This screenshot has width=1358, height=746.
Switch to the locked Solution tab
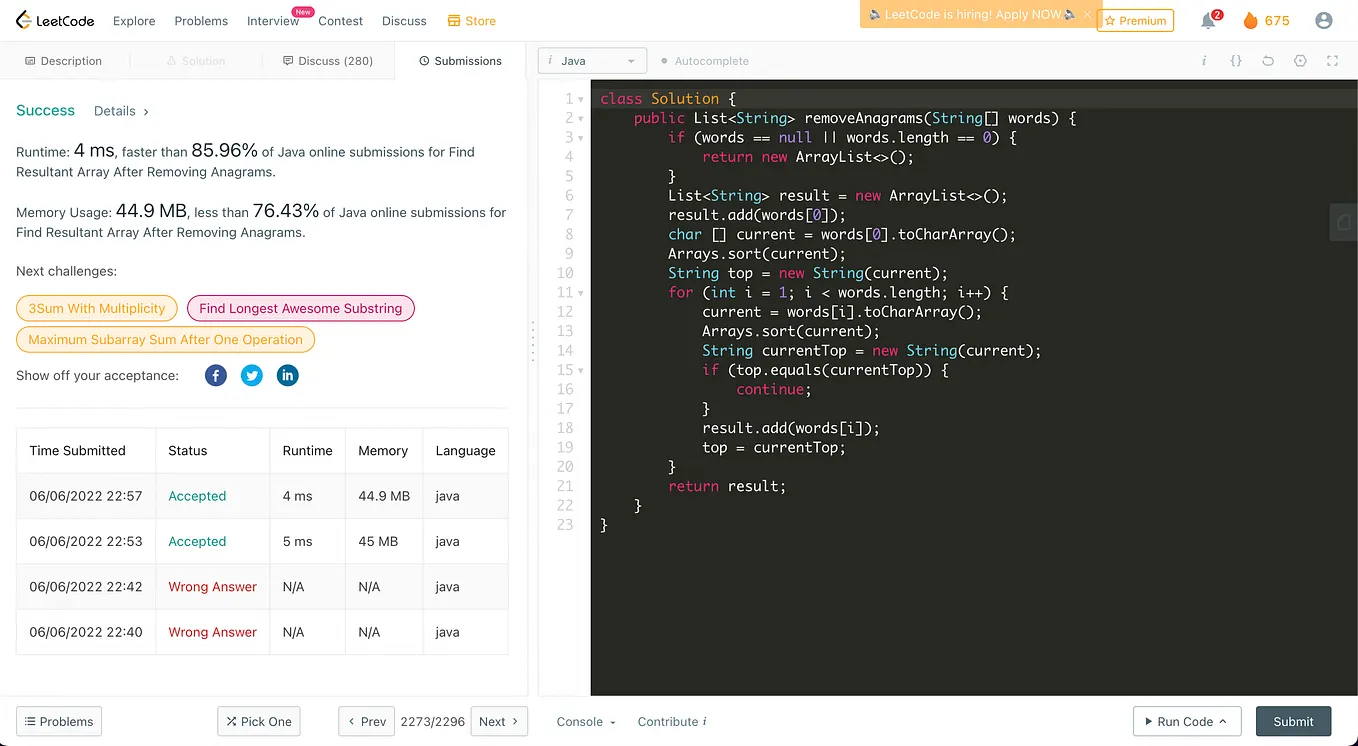(196, 61)
